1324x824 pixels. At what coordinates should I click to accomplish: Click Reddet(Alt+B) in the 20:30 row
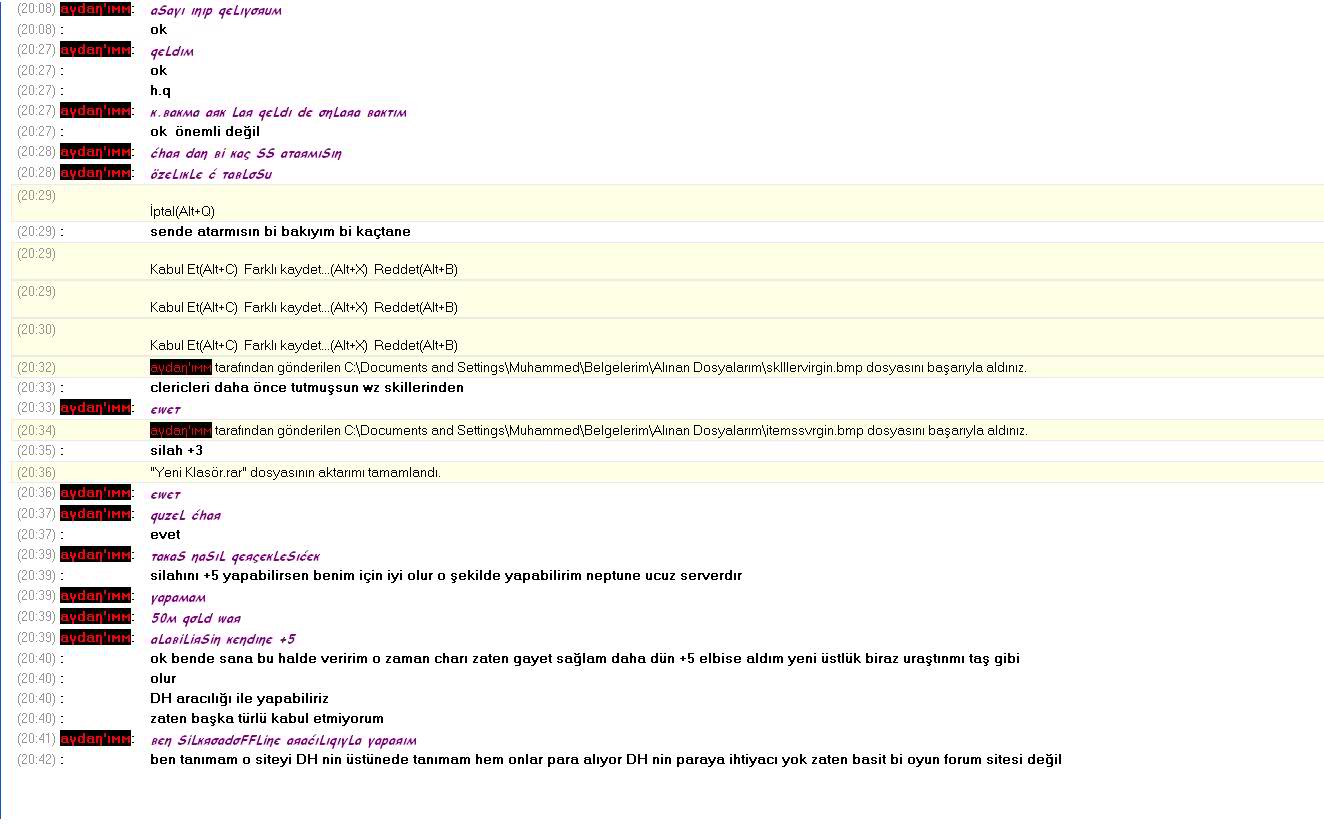416,345
